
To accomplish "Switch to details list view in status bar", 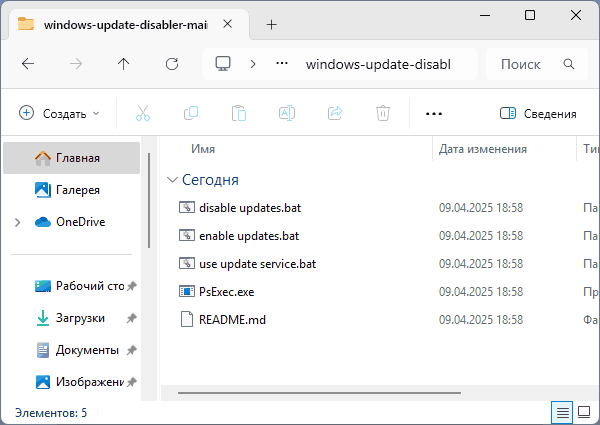I will point(562,412).
